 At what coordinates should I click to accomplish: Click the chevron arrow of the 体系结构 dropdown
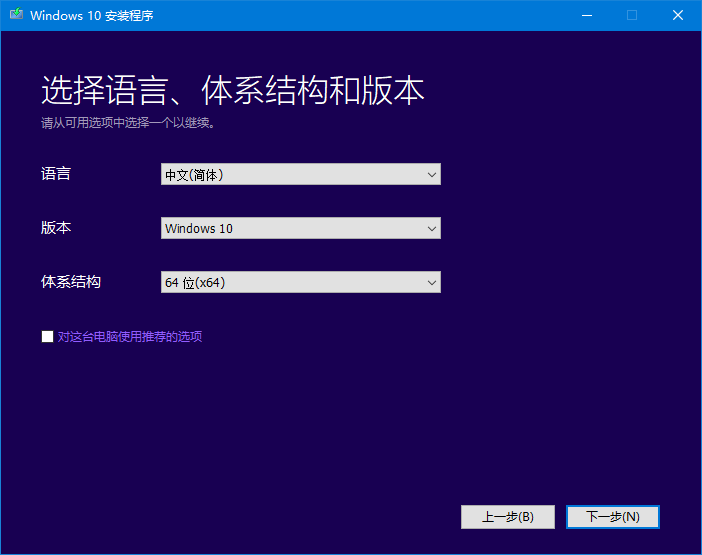pyautogui.click(x=432, y=282)
